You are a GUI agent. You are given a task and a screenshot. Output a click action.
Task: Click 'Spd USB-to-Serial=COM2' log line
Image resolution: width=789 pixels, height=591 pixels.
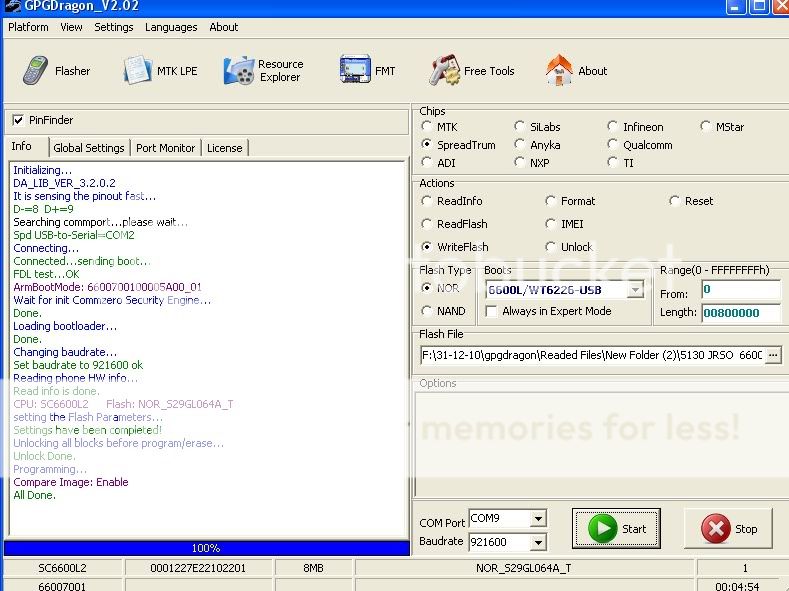pyautogui.click(x=73, y=235)
